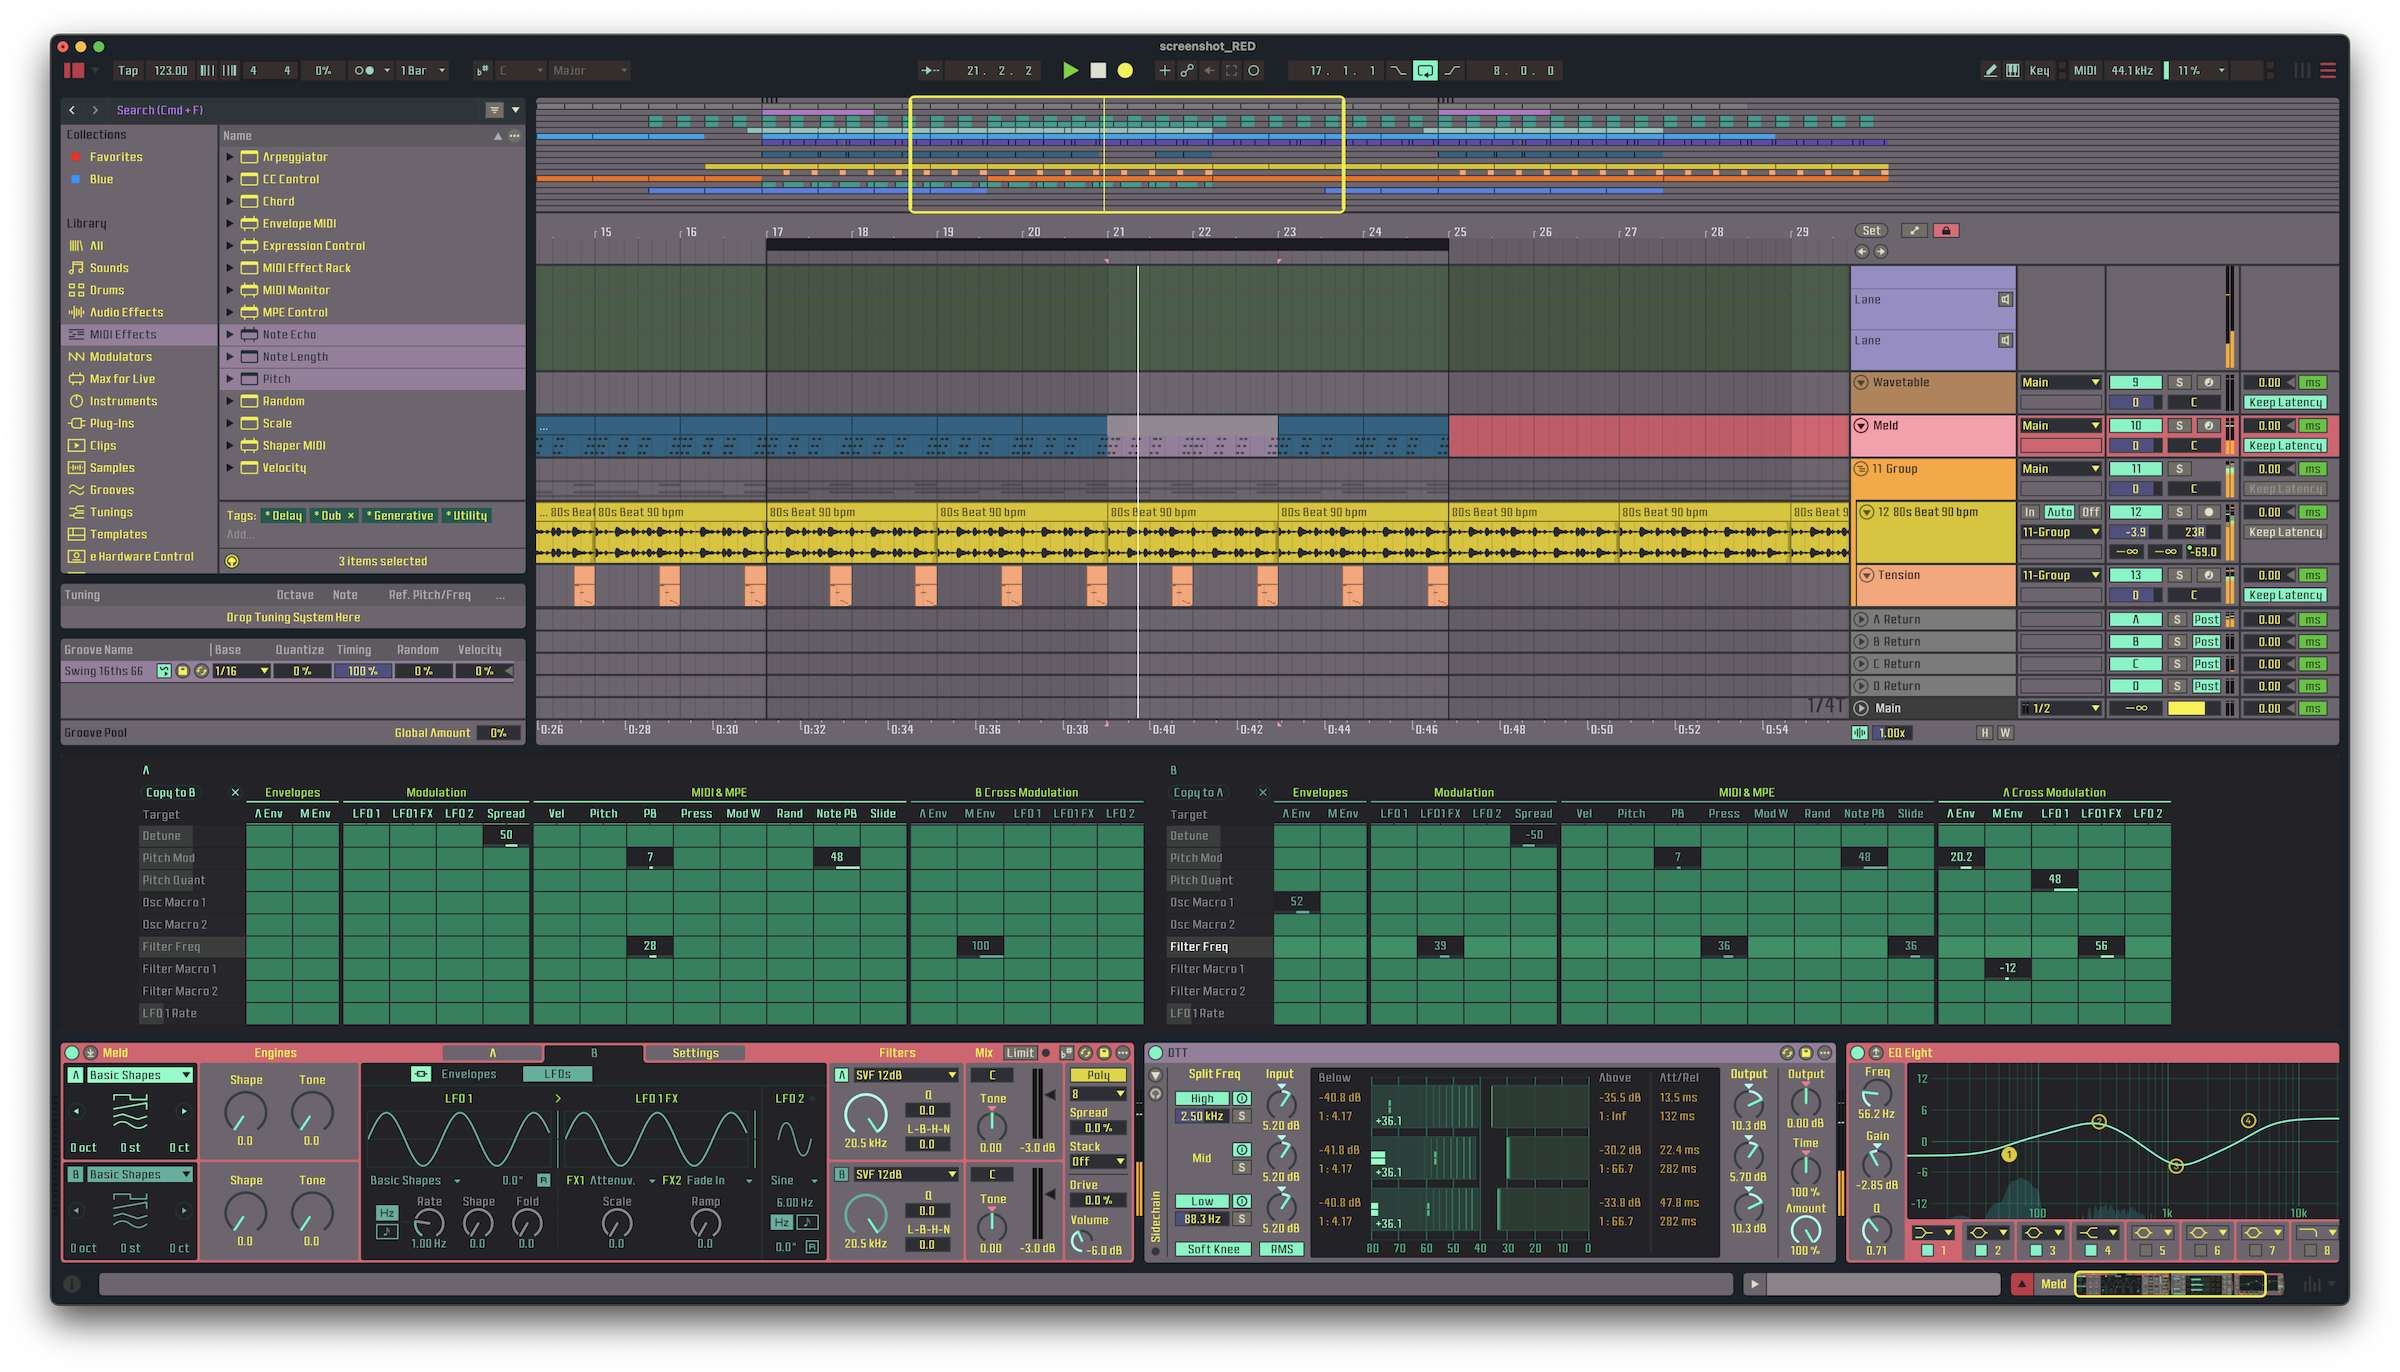Open the Groove Base 1/16 dropdown

(241, 671)
